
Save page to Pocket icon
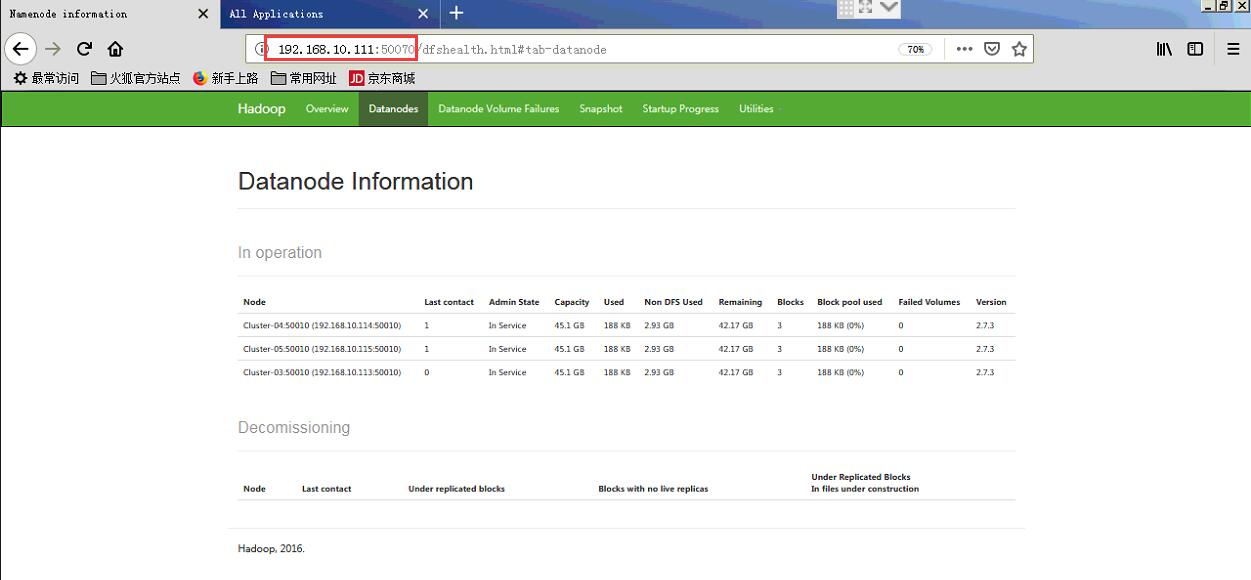point(992,49)
